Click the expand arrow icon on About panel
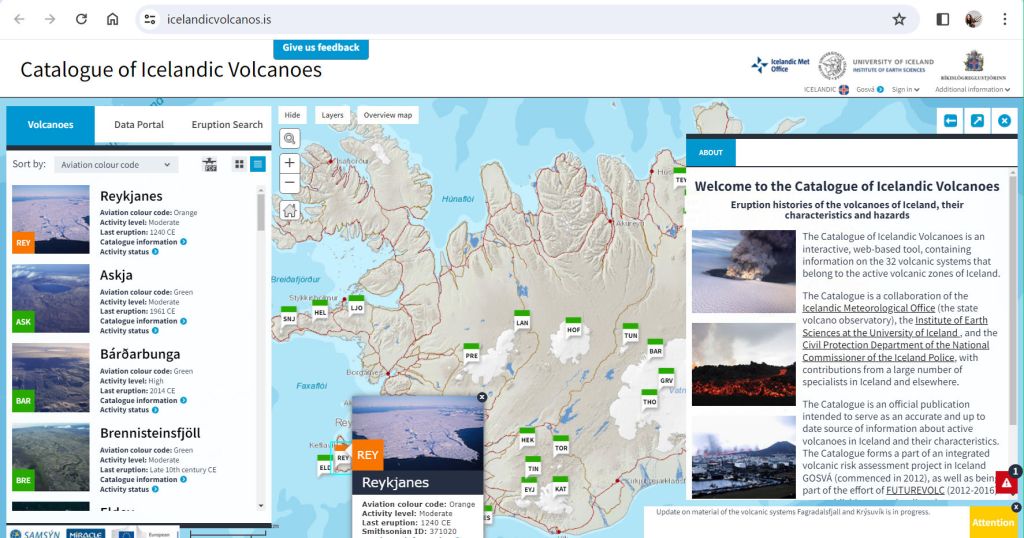Image resolution: width=1024 pixels, height=538 pixels. tap(977, 121)
